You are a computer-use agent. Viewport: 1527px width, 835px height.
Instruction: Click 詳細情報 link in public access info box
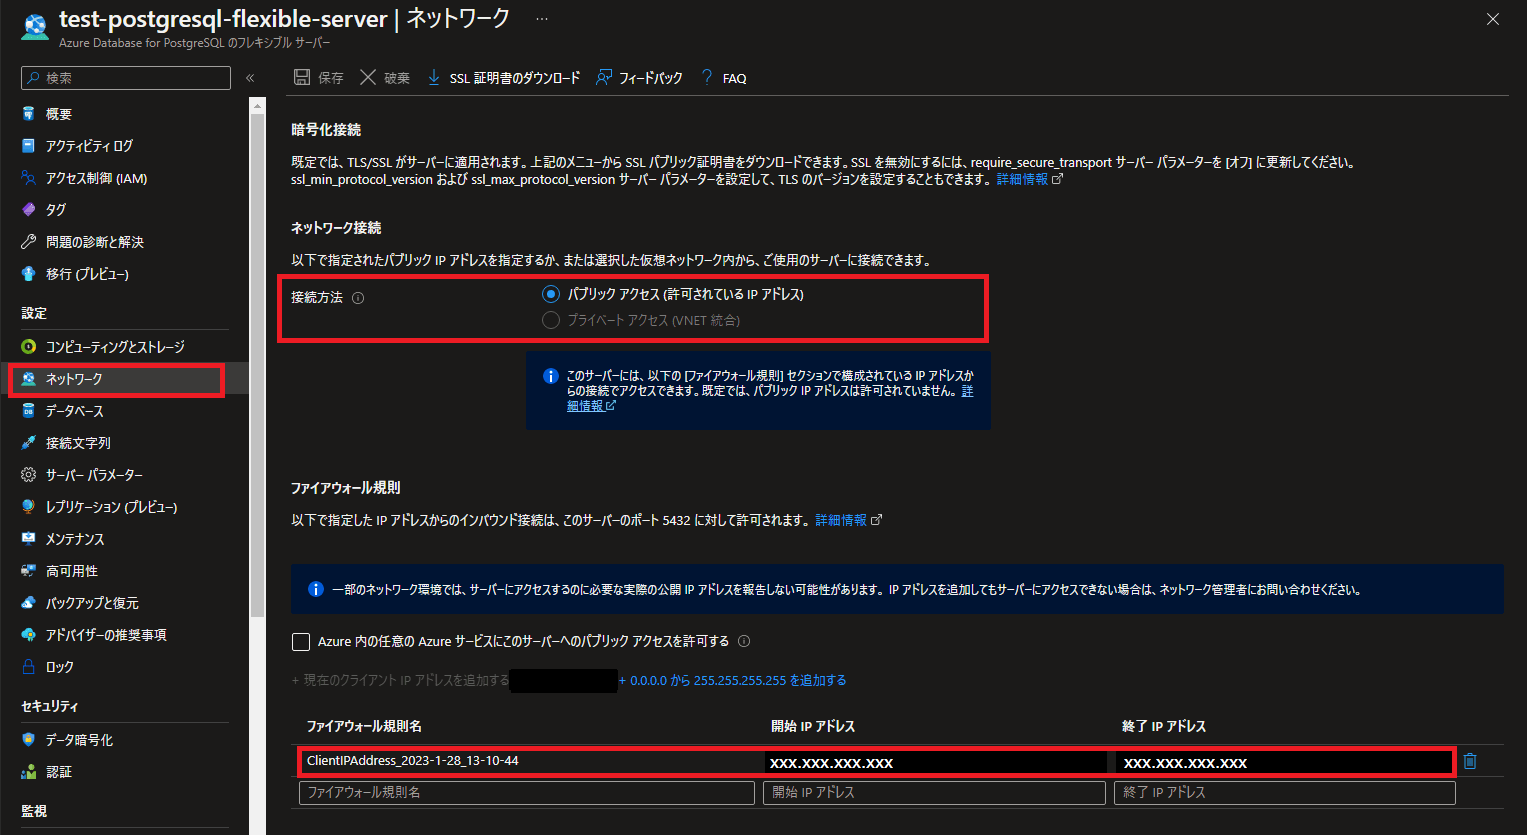pos(770,399)
